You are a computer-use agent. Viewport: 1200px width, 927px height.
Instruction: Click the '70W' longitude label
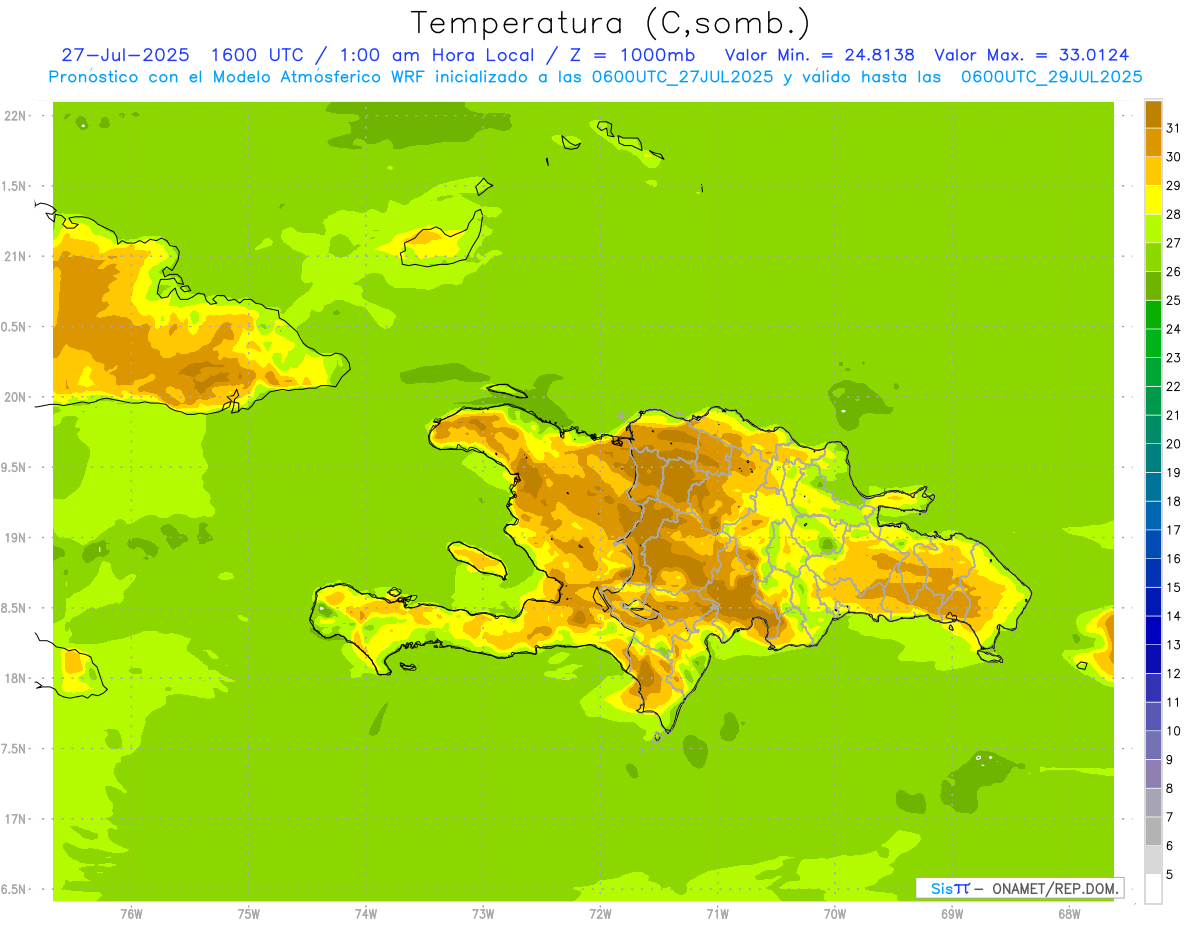(x=835, y=914)
